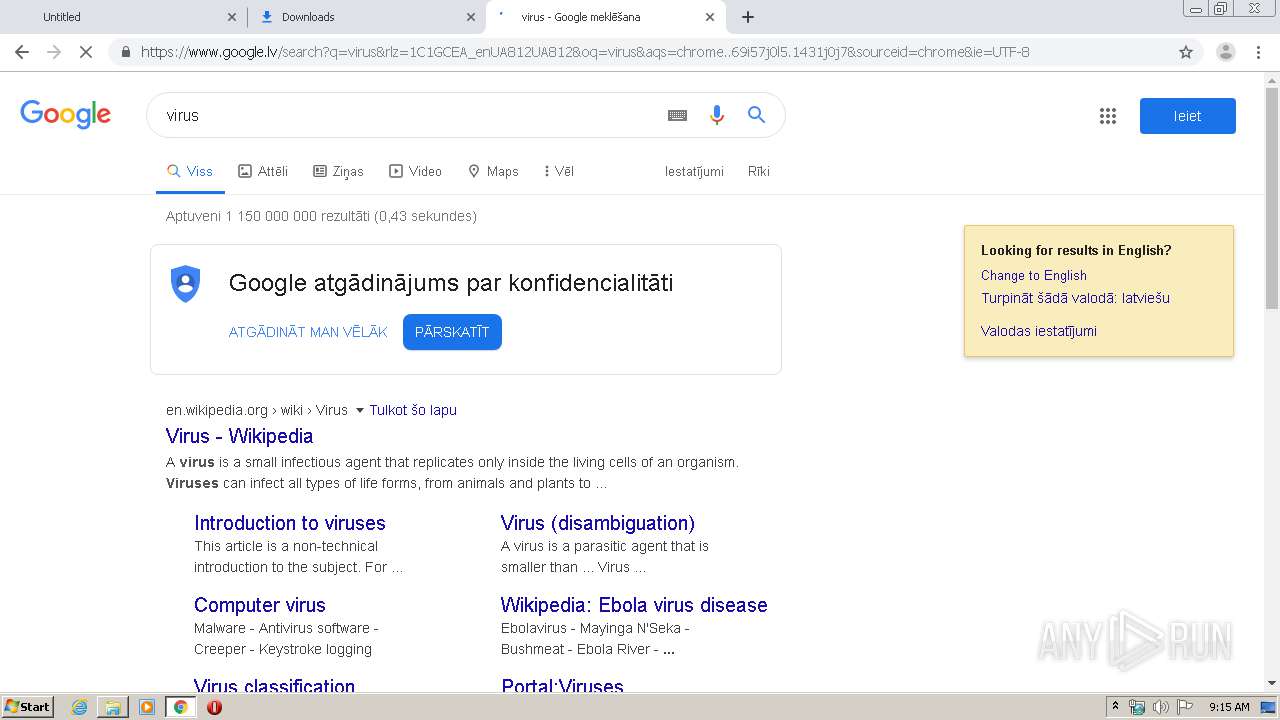1280x720 pixels.
Task: Open the network tray icon
Action: [1137, 707]
